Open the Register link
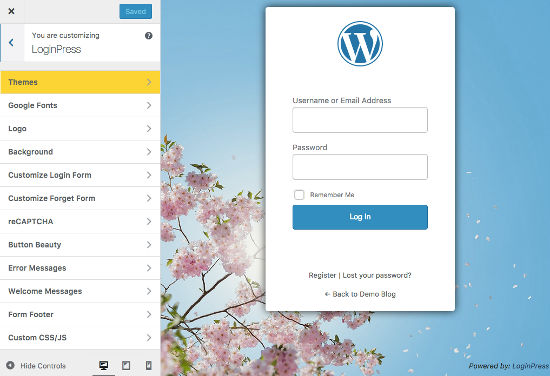Image resolution: width=550 pixels, height=376 pixels. coord(322,275)
